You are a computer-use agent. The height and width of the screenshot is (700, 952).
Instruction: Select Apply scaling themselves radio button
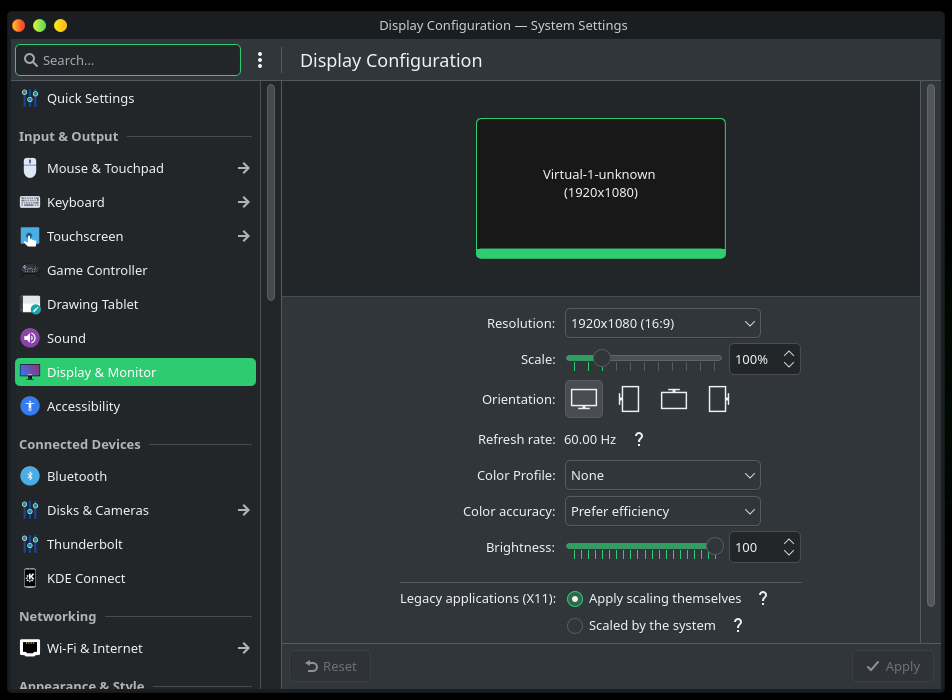click(x=575, y=599)
